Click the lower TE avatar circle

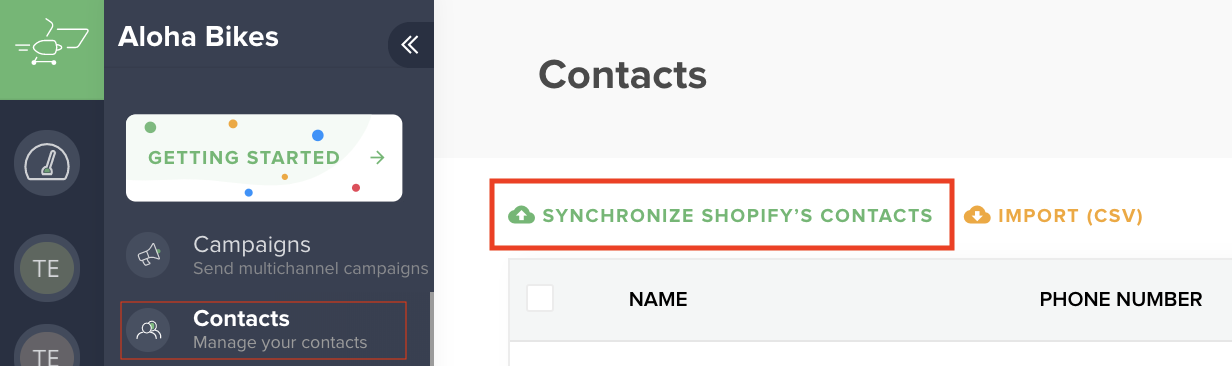47,351
